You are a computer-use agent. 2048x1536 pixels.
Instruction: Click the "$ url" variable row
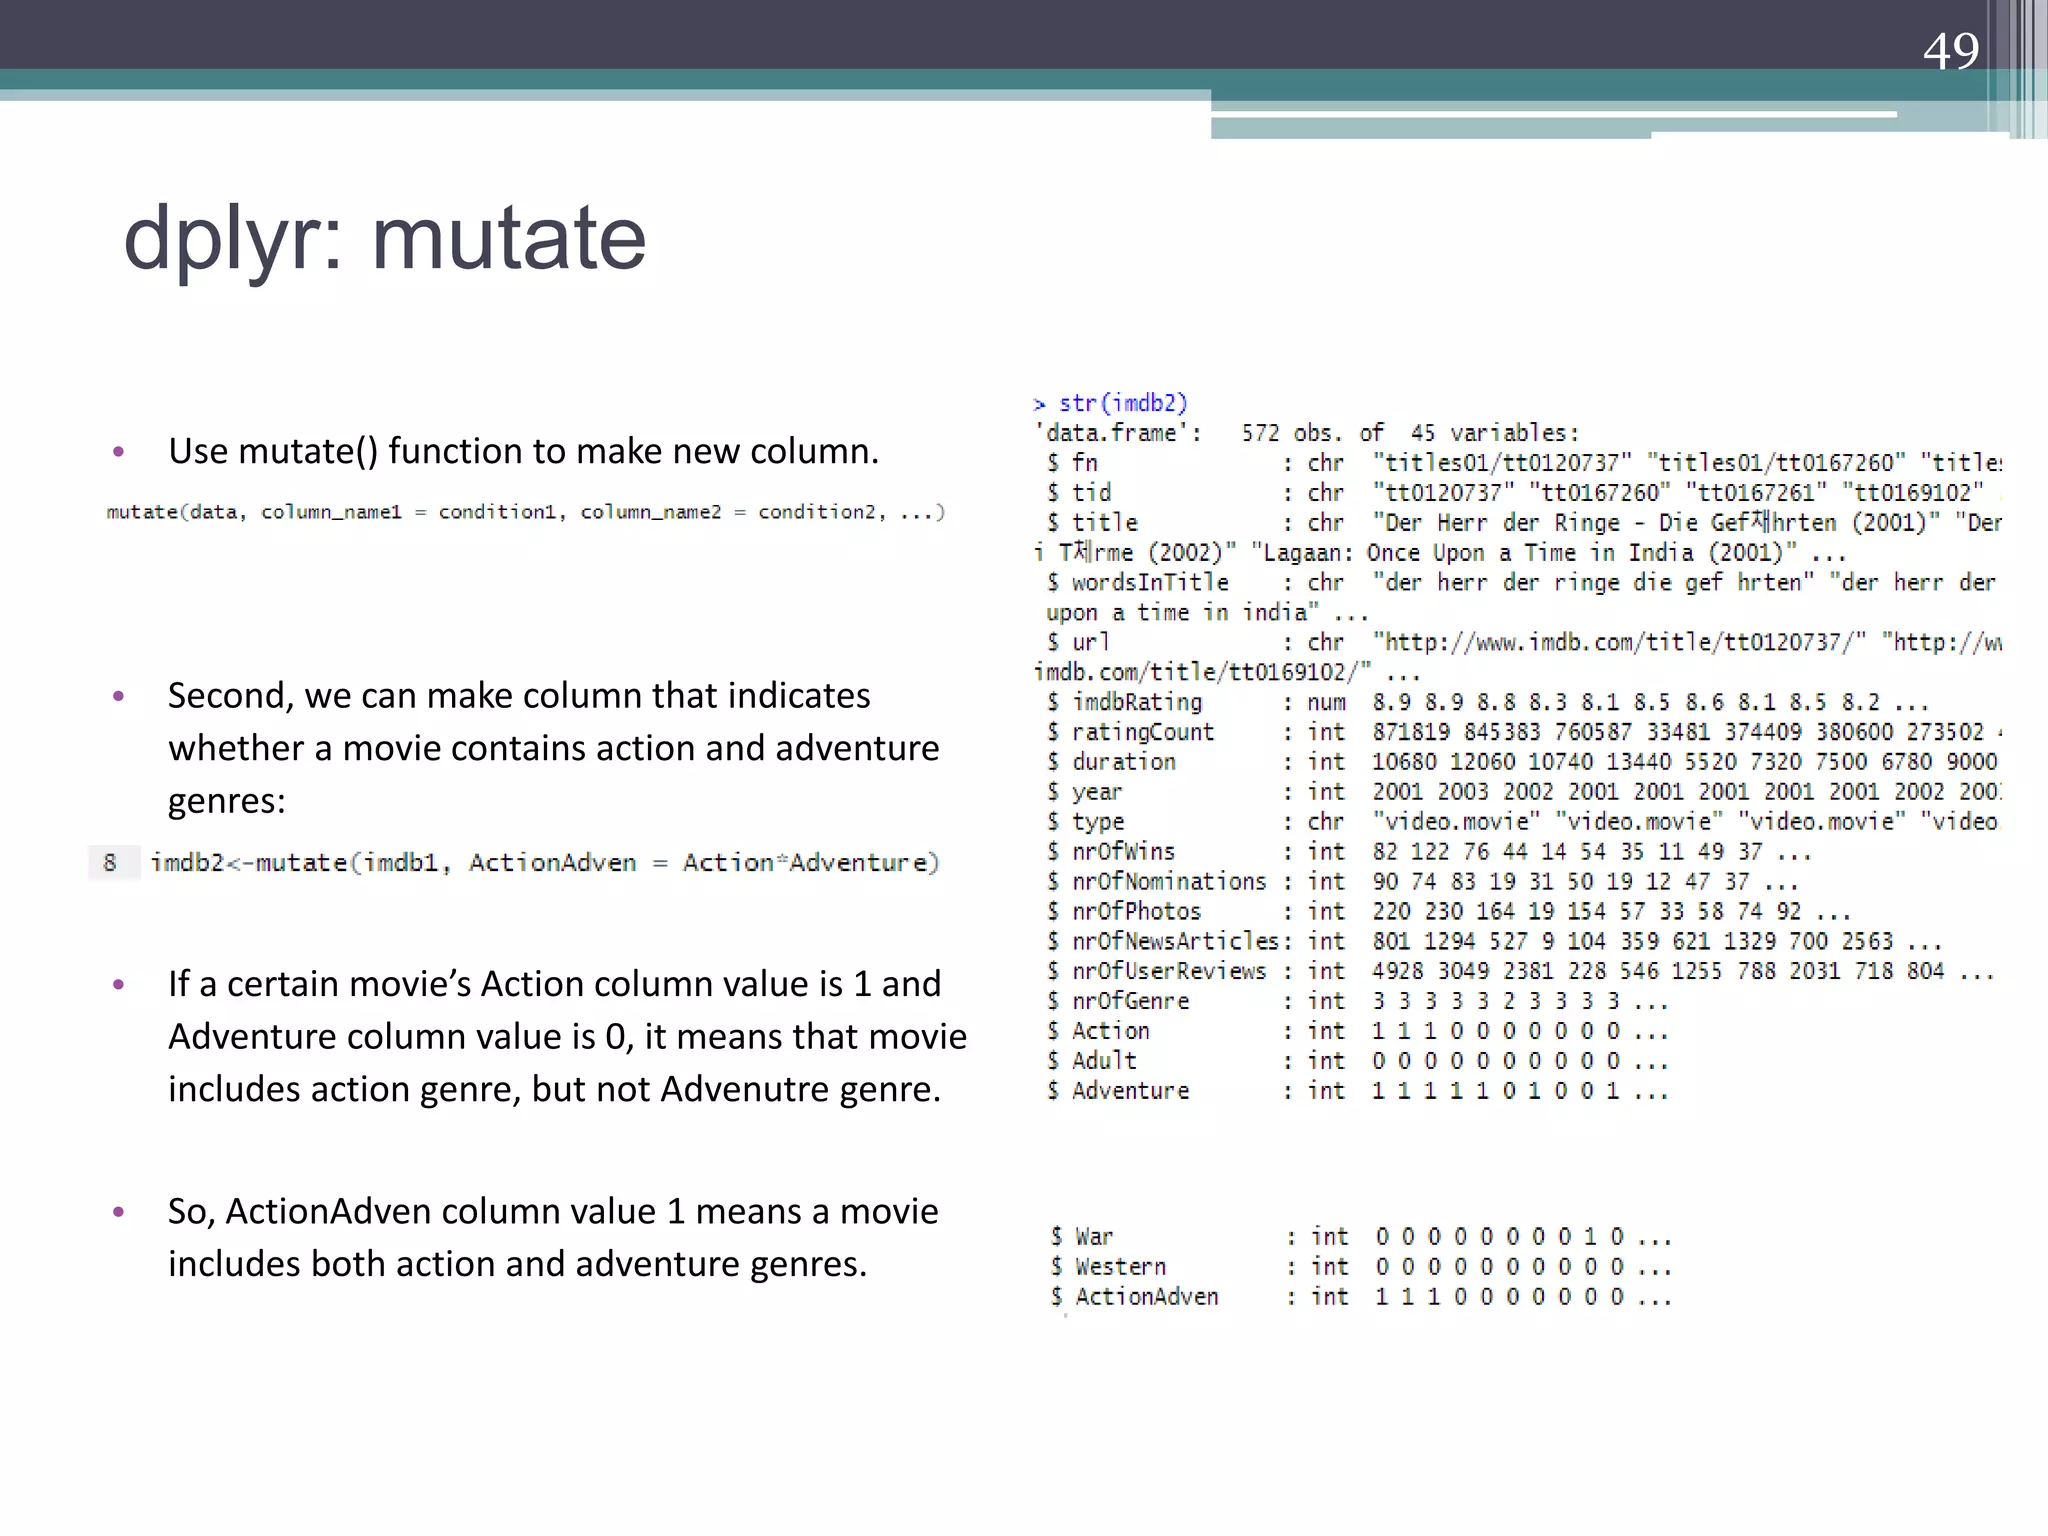[x=1524, y=642]
